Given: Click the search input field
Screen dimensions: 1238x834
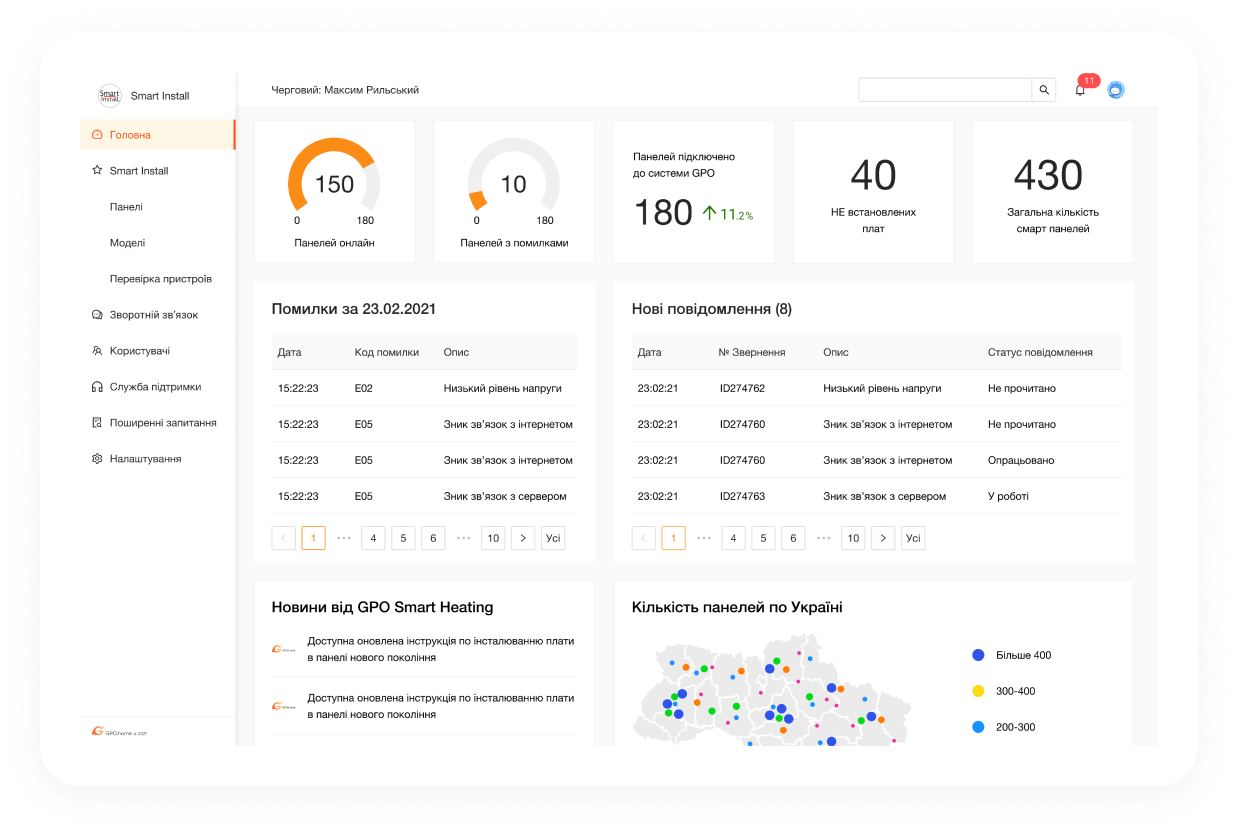Looking at the screenshot, I should point(944,90).
